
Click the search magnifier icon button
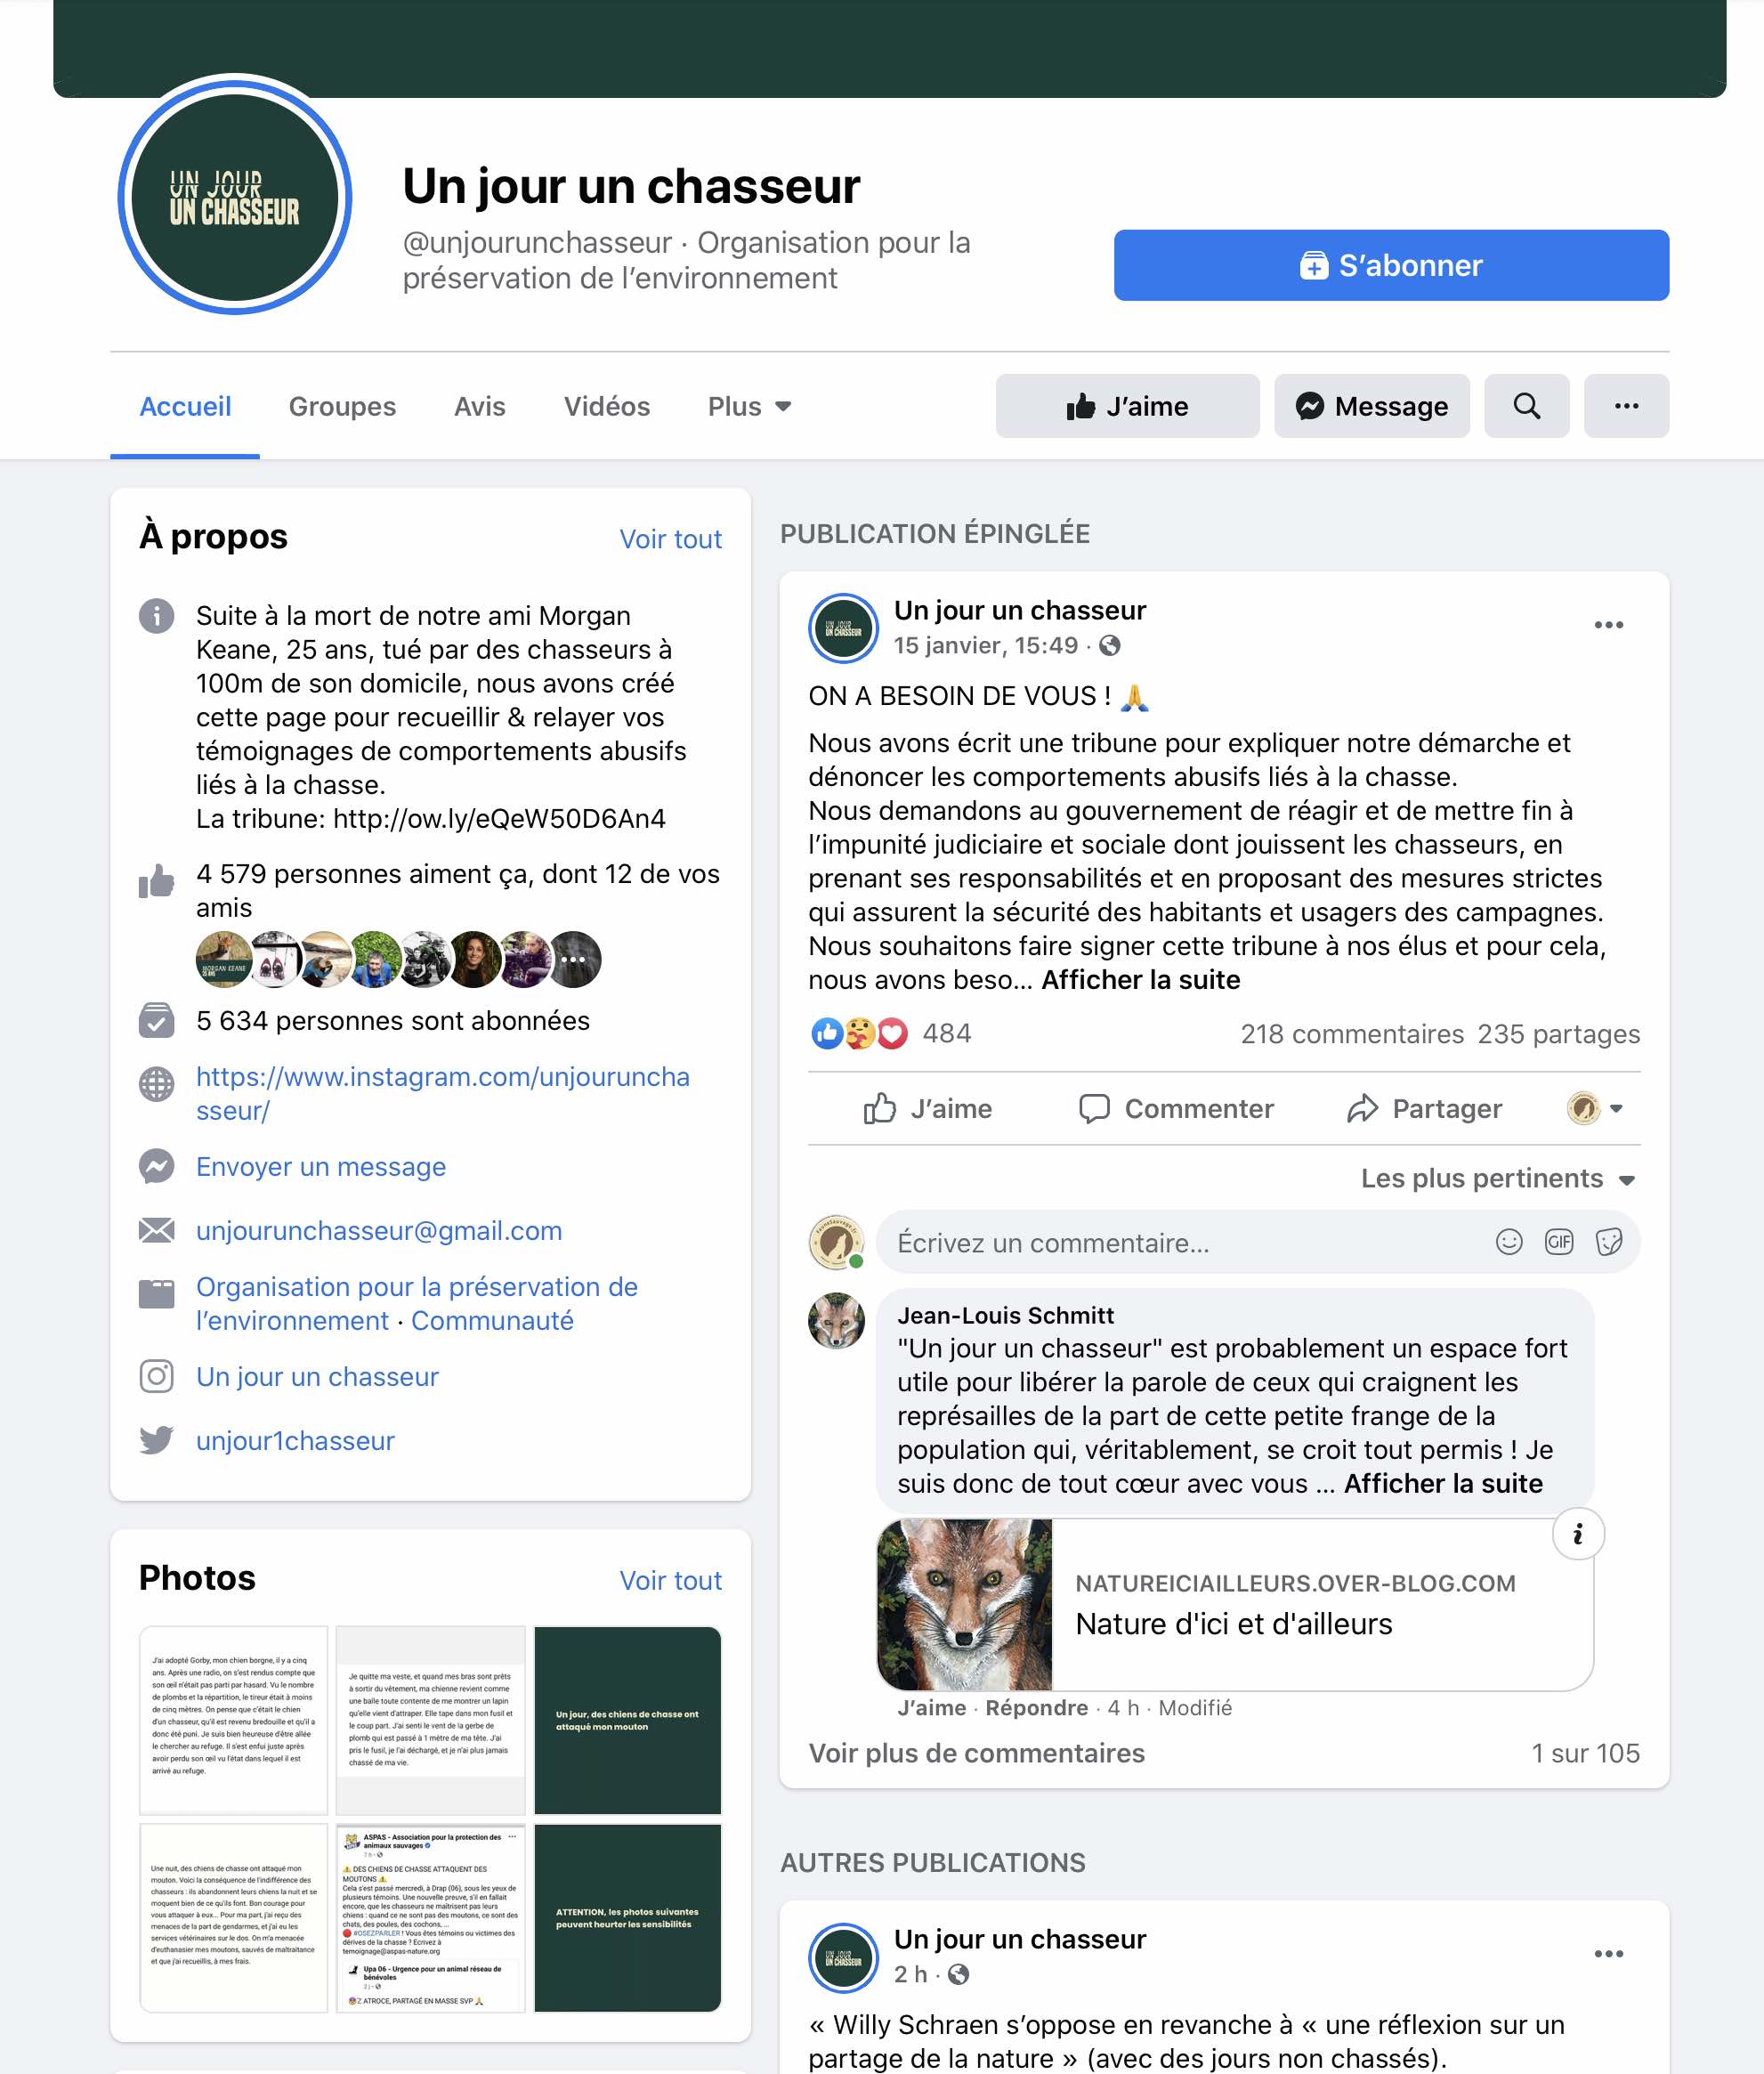tap(1526, 406)
